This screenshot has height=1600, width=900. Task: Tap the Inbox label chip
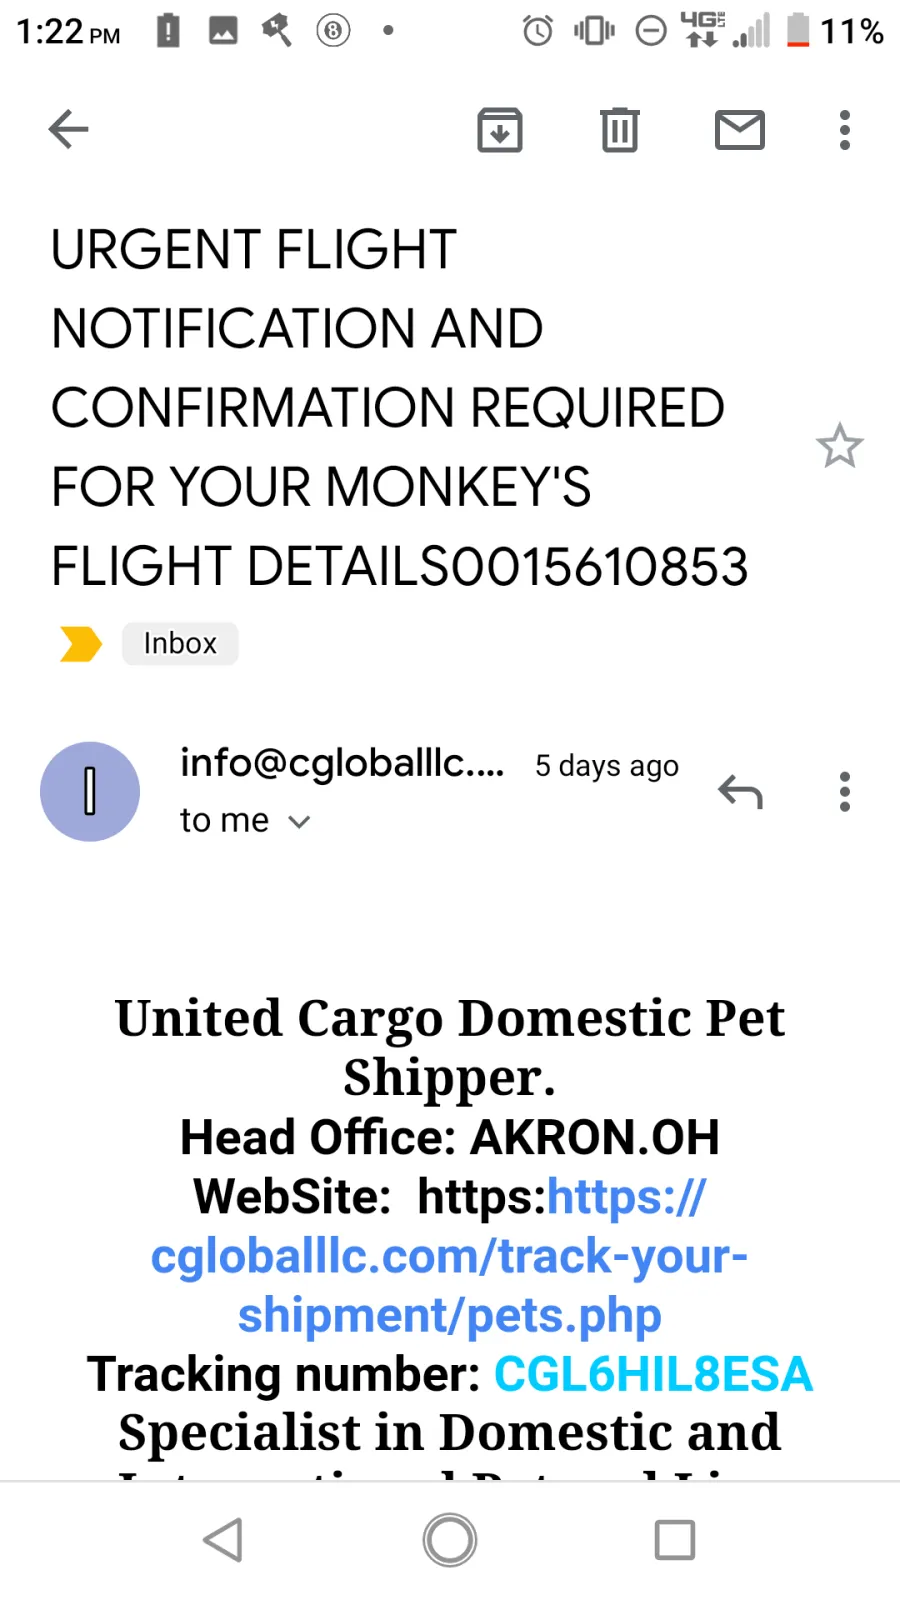(x=180, y=643)
